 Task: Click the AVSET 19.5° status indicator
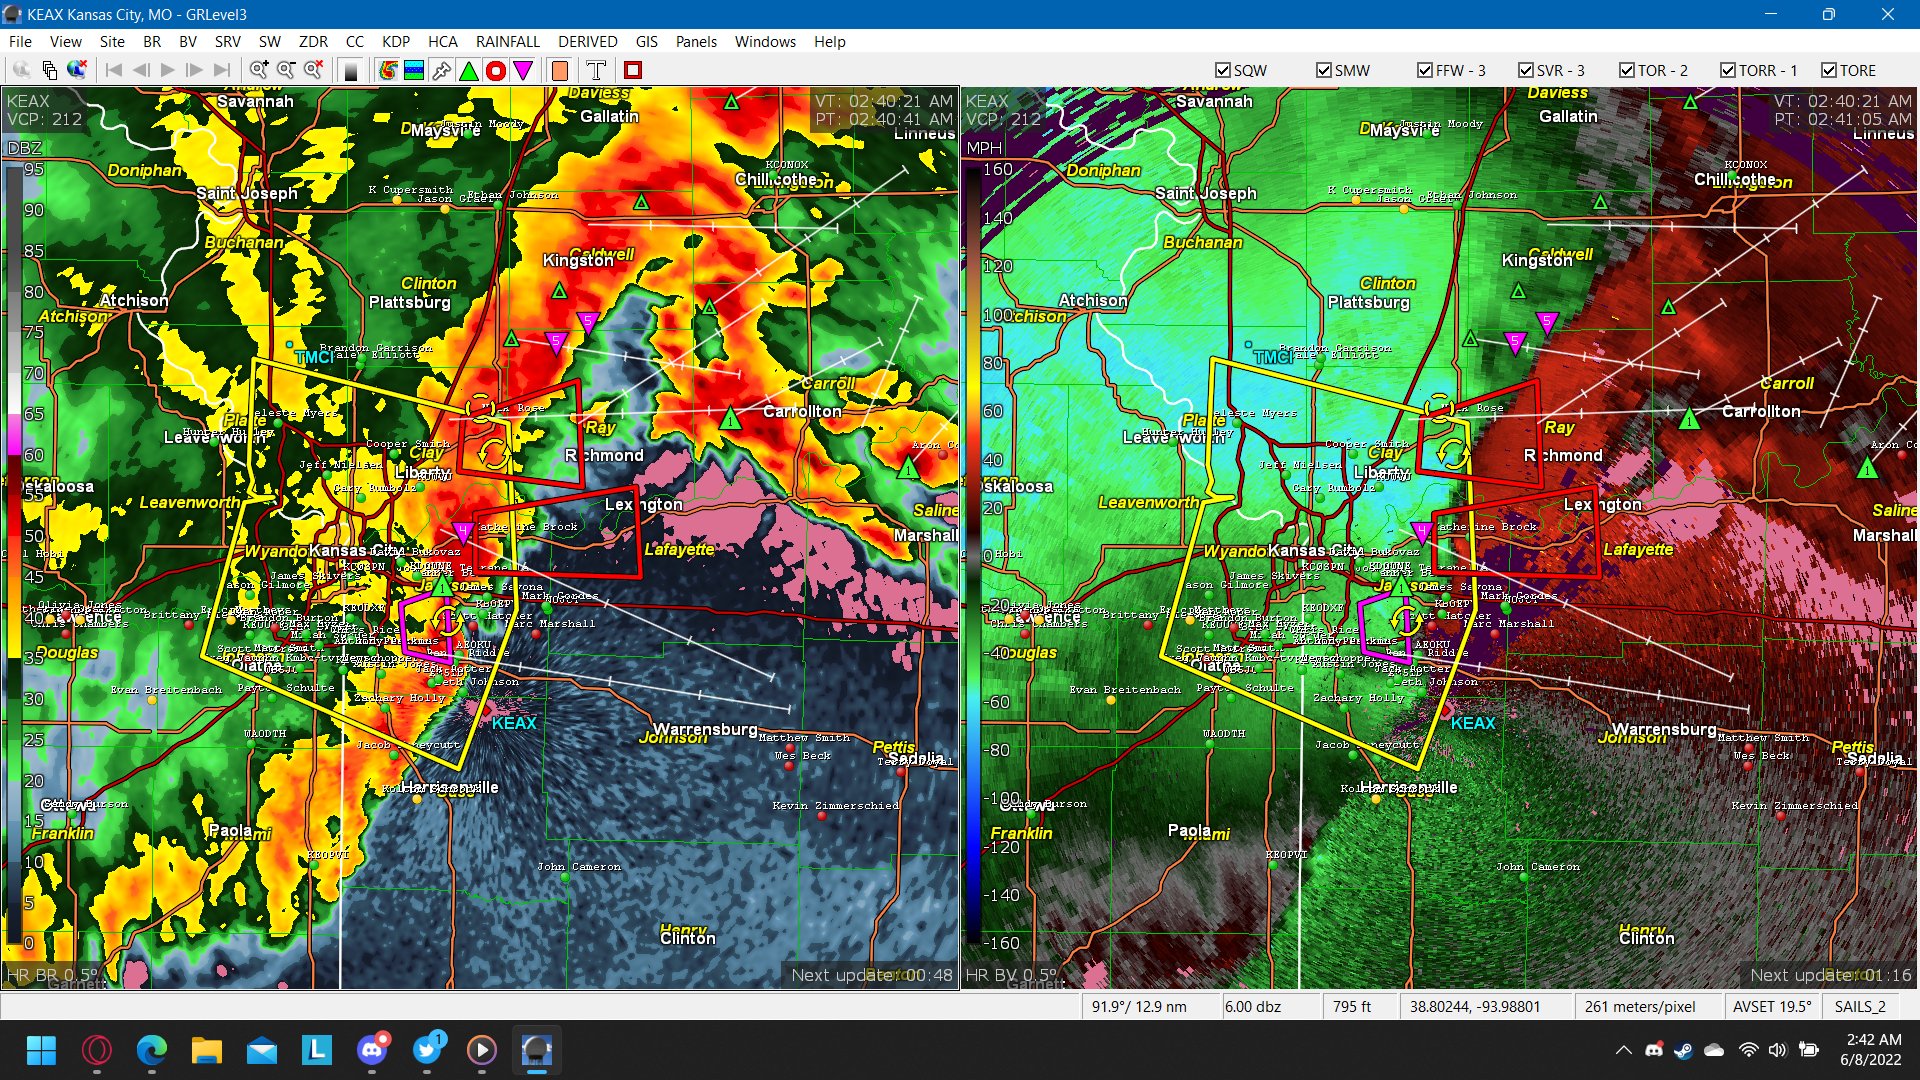1771,1006
